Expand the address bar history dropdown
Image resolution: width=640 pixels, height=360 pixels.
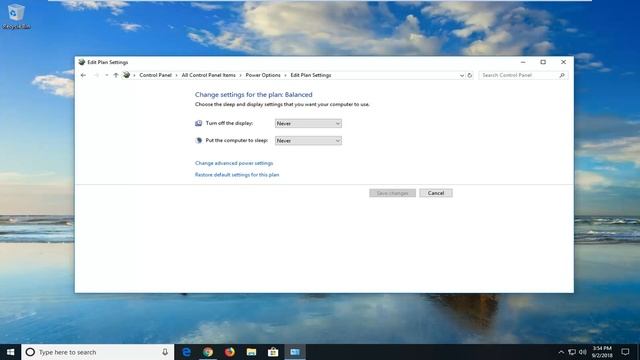pyautogui.click(x=462, y=76)
